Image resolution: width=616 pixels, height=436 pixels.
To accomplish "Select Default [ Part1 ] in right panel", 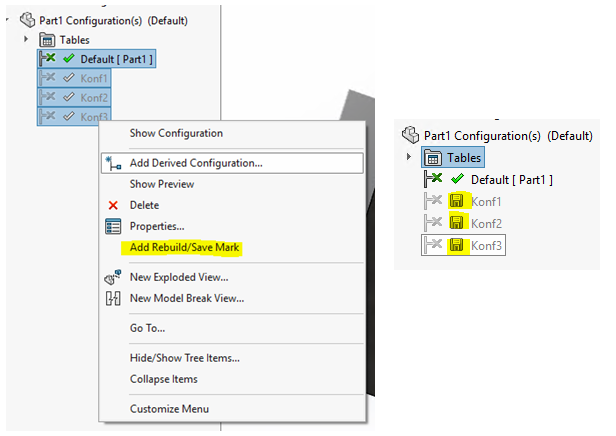I will [x=511, y=179].
